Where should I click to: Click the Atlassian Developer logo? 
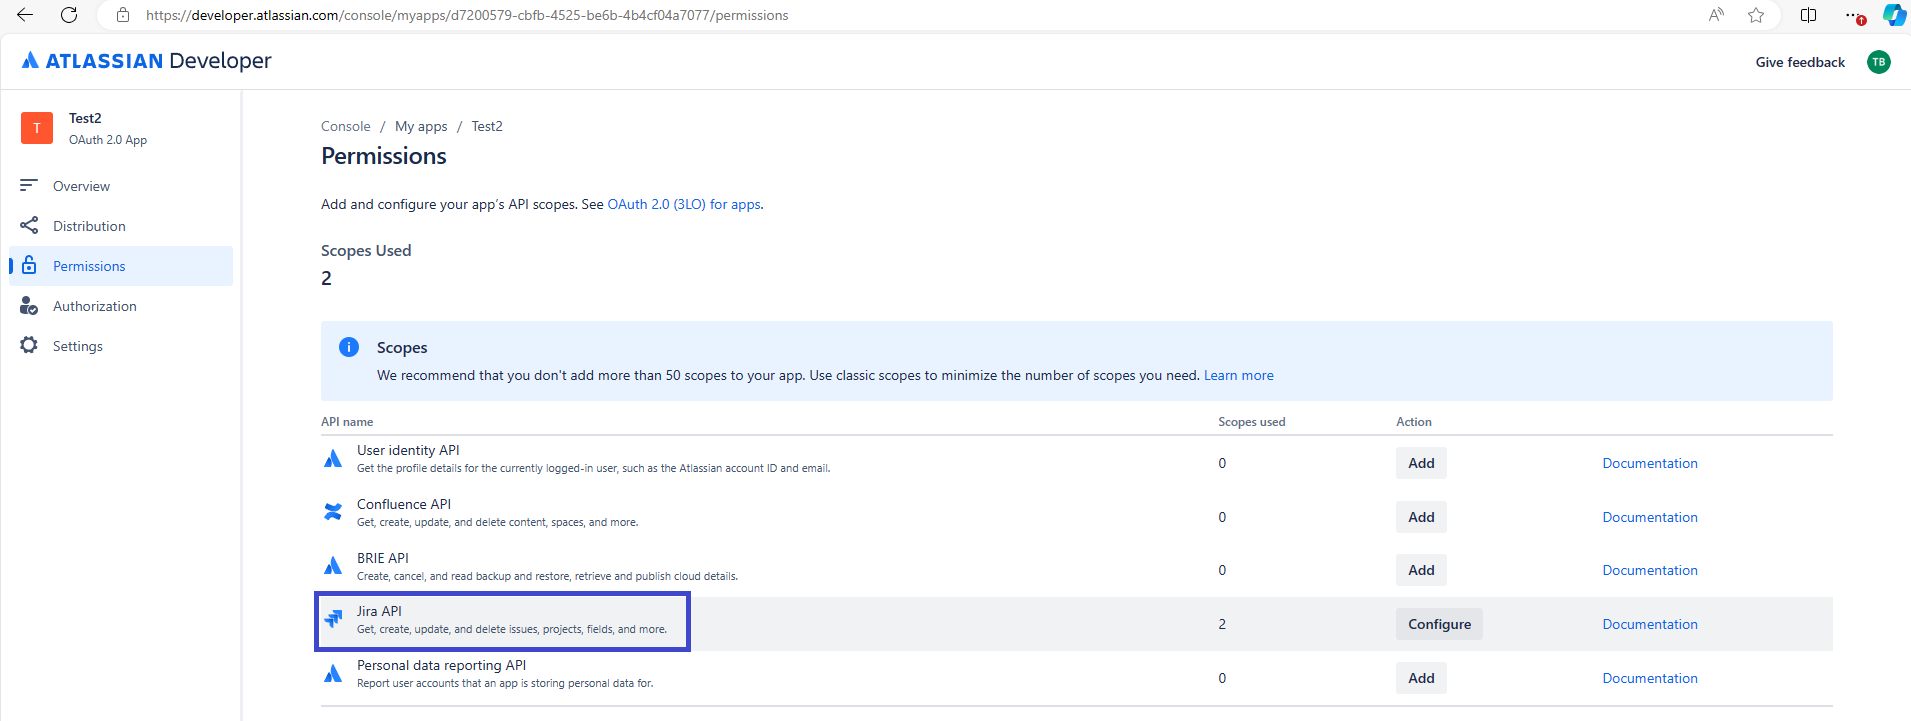[146, 61]
